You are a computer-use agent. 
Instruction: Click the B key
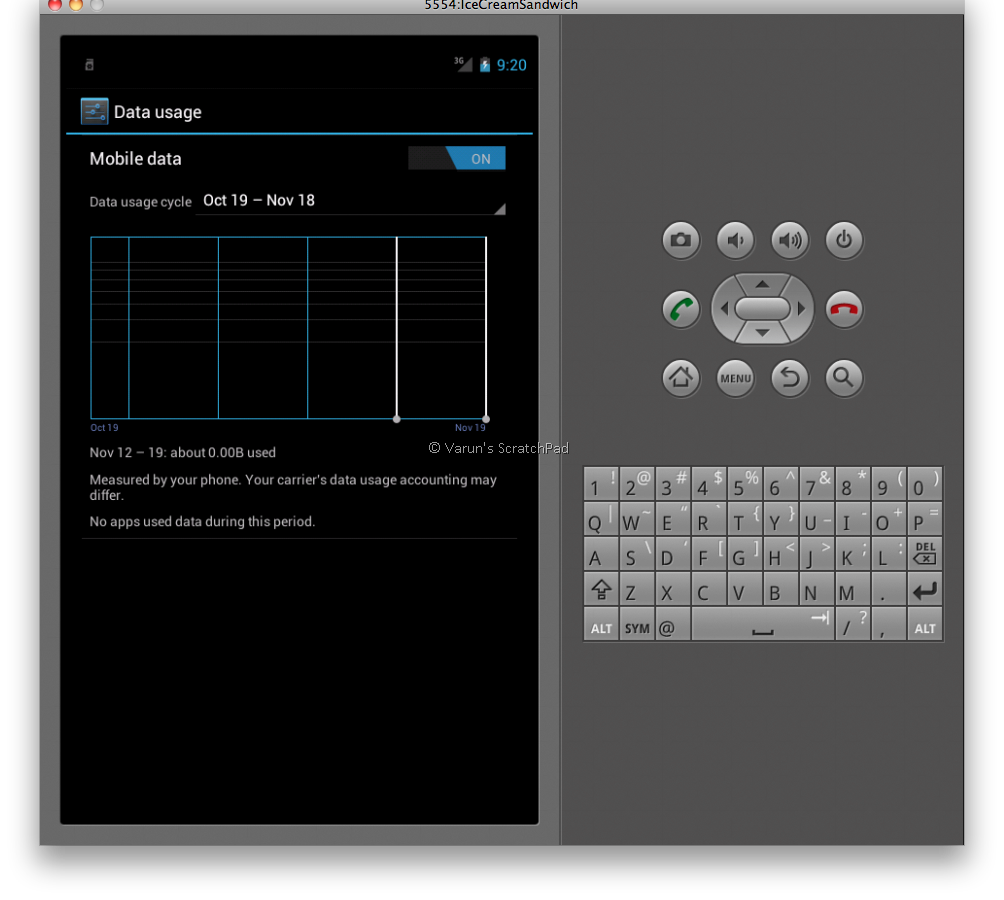(781, 590)
